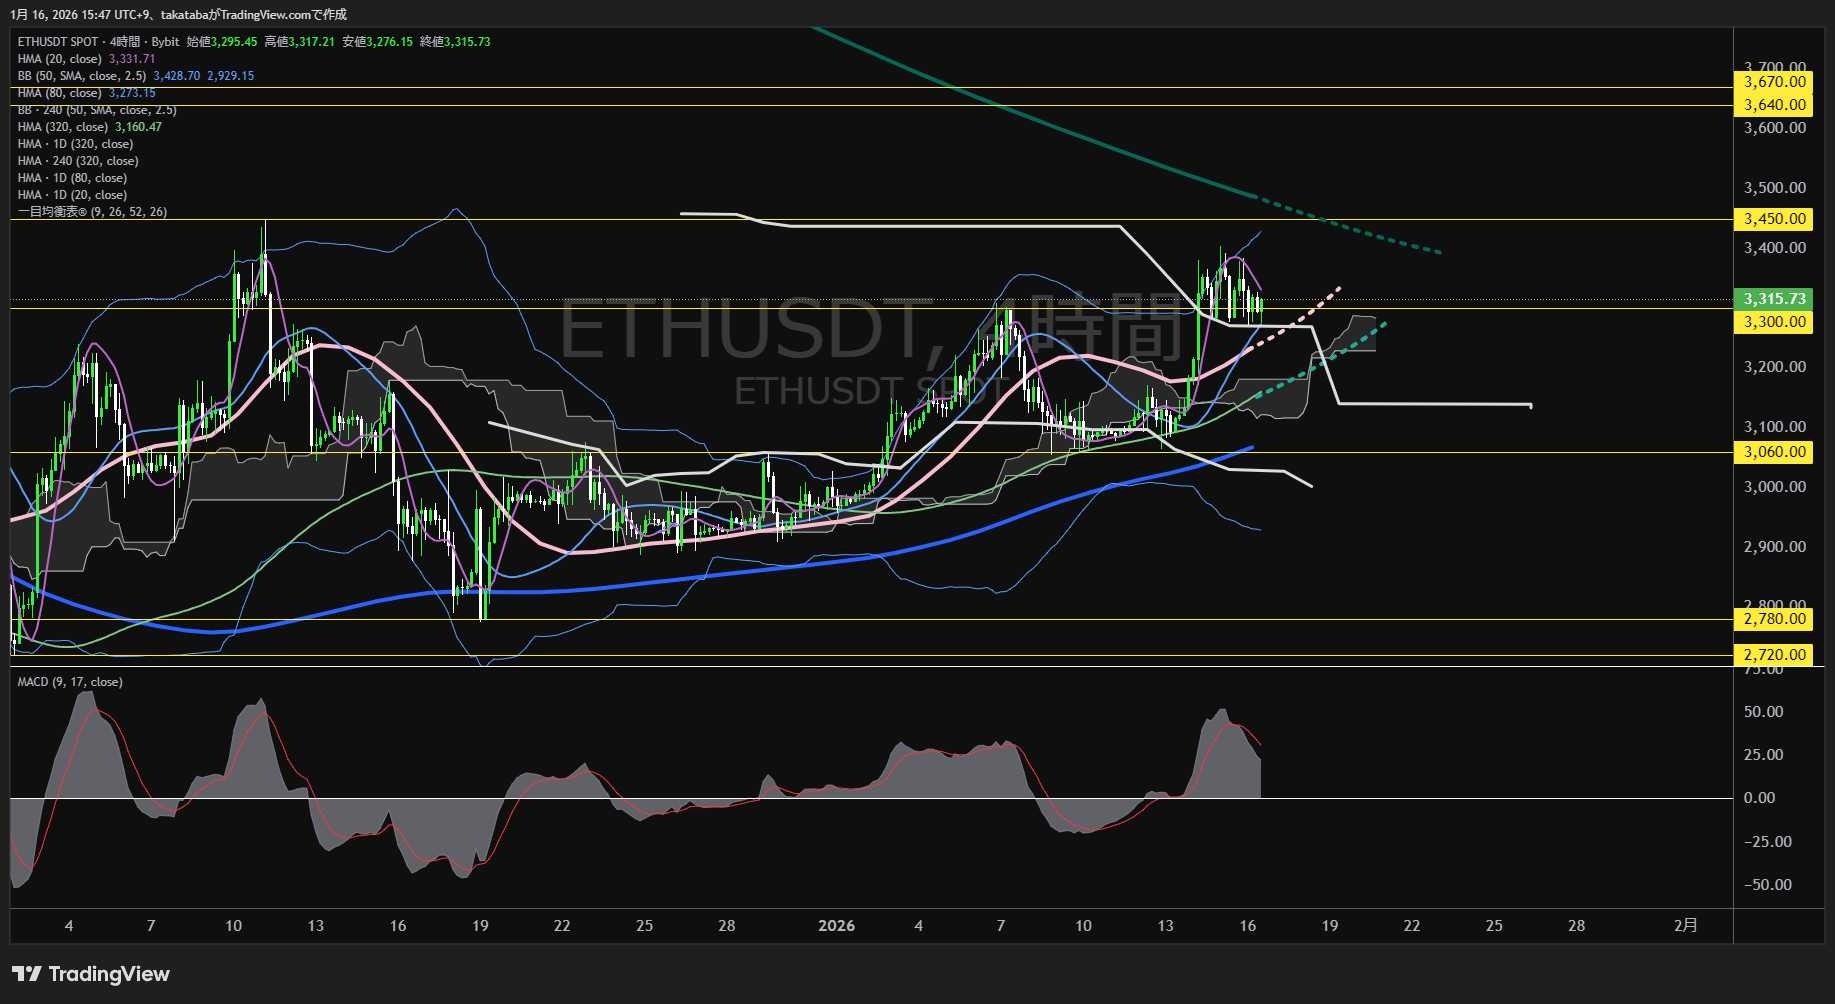Screen dimensions: 1835x1004
Task: Select the 3,450.00 horizontal line price tag
Action: [x=1774, y=219]
